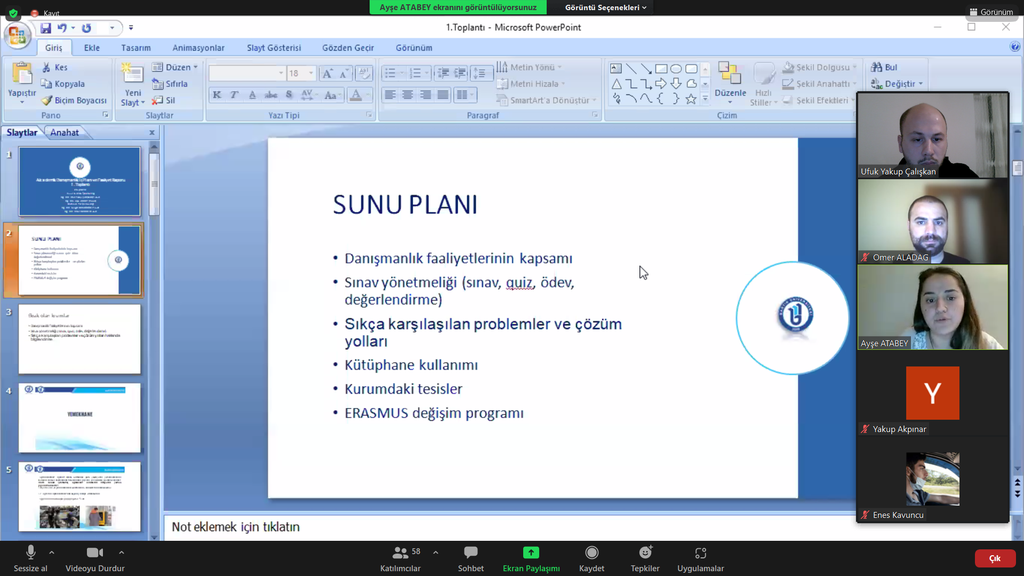Toggle bold with the K button
Viewport: 1024px width, 576px height.
(217, 95)
